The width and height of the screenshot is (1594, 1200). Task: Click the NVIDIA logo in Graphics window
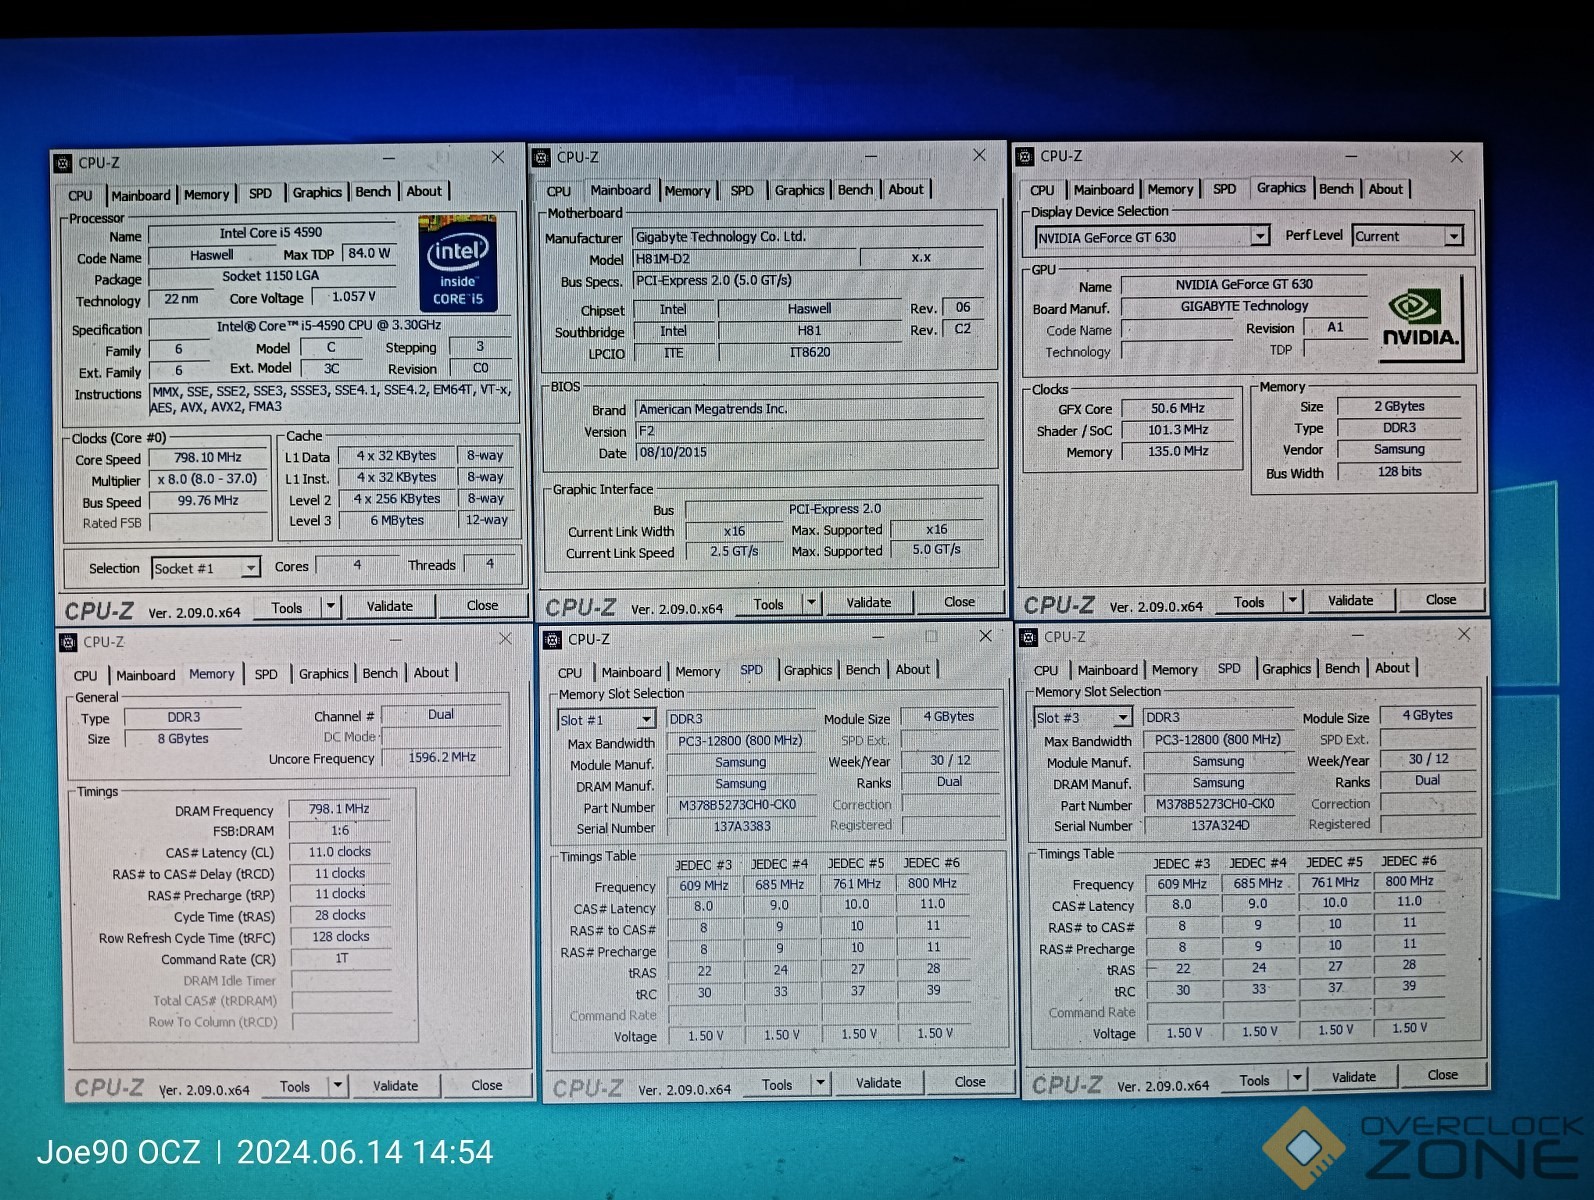pyautogui.click(x=1419, y=319)
